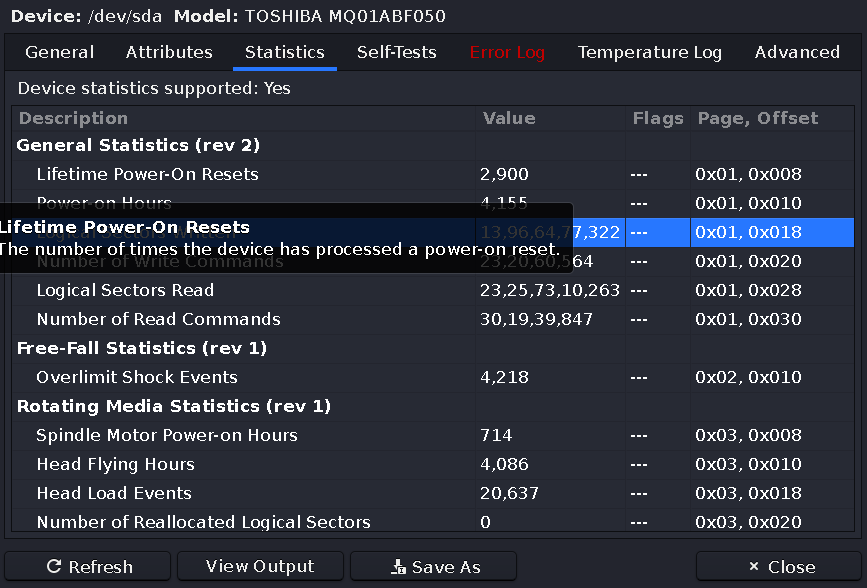867x588 pixels.
Task: Close the device information dialog
Action: tap(778, 567)
